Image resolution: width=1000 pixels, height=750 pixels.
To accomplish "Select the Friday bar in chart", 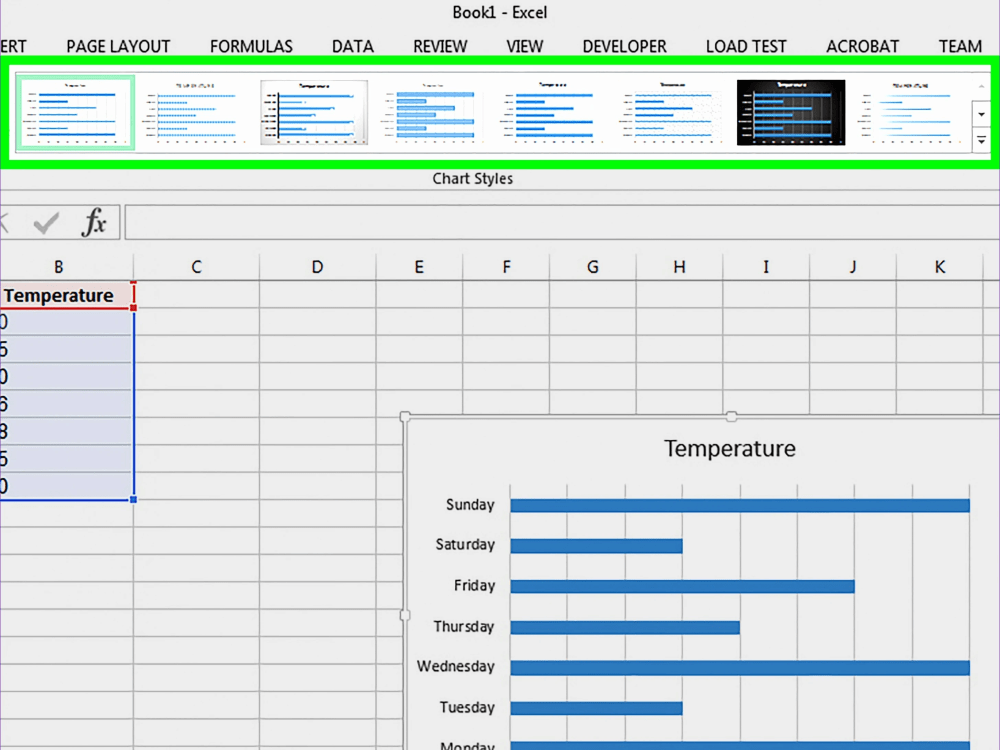I will click(682, 586).
